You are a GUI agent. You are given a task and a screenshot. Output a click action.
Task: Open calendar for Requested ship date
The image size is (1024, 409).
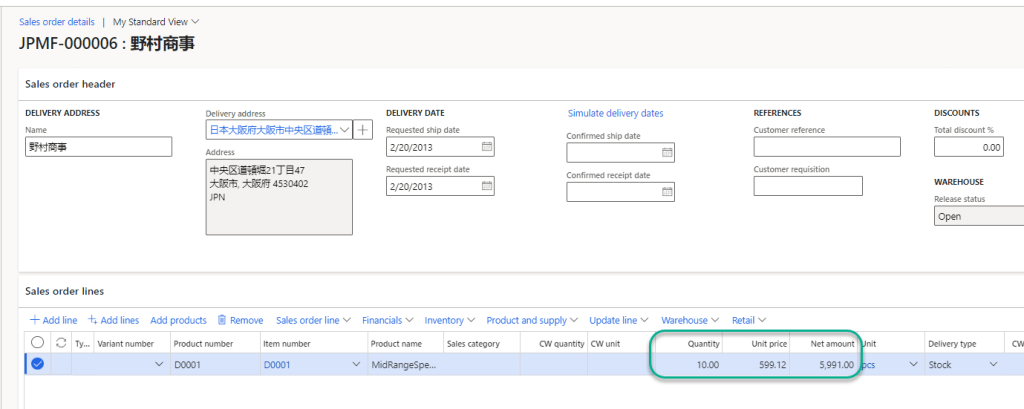tap(487, 147)
